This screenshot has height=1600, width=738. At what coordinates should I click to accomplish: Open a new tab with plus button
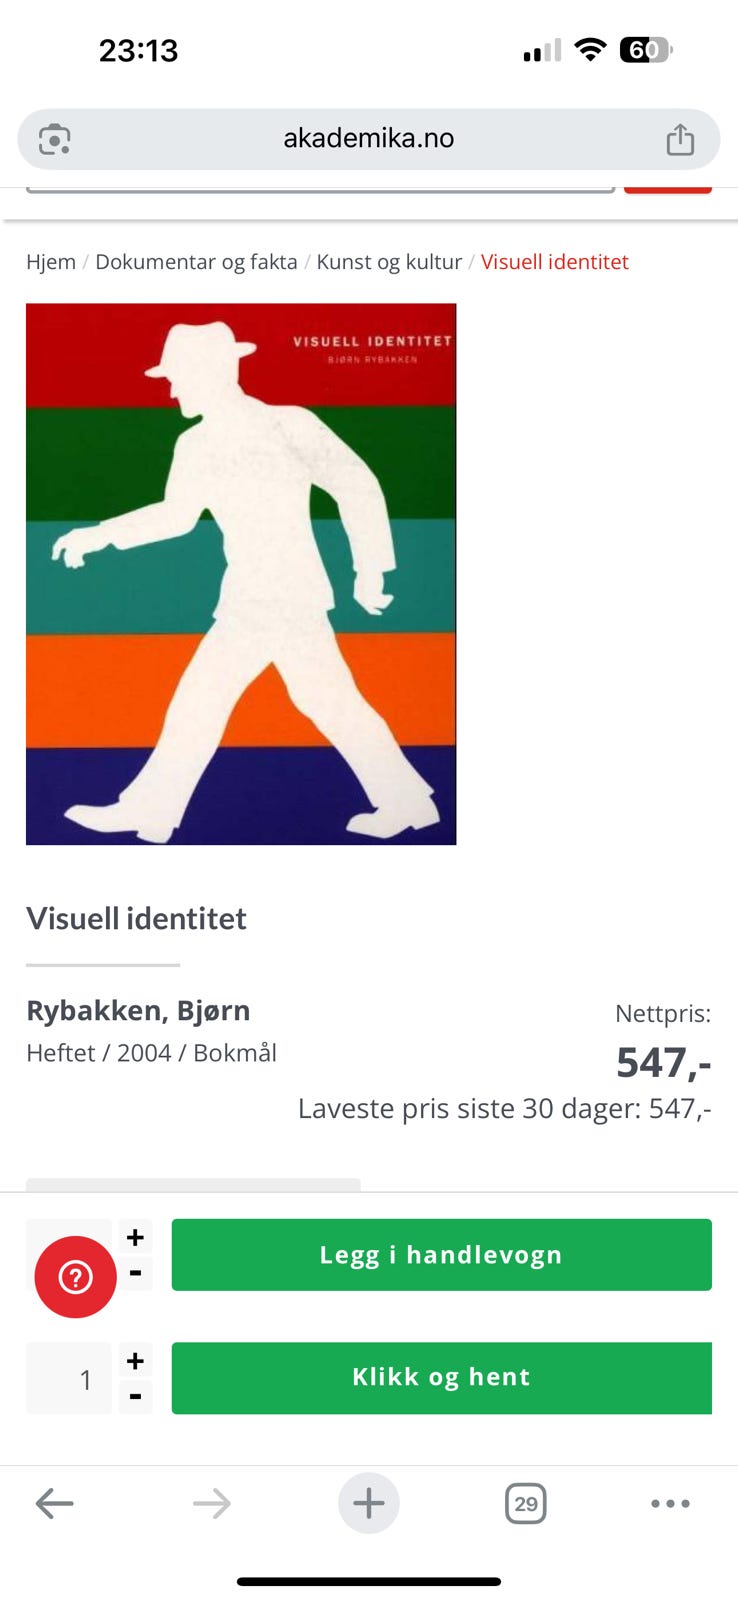tap(369, 1503)
